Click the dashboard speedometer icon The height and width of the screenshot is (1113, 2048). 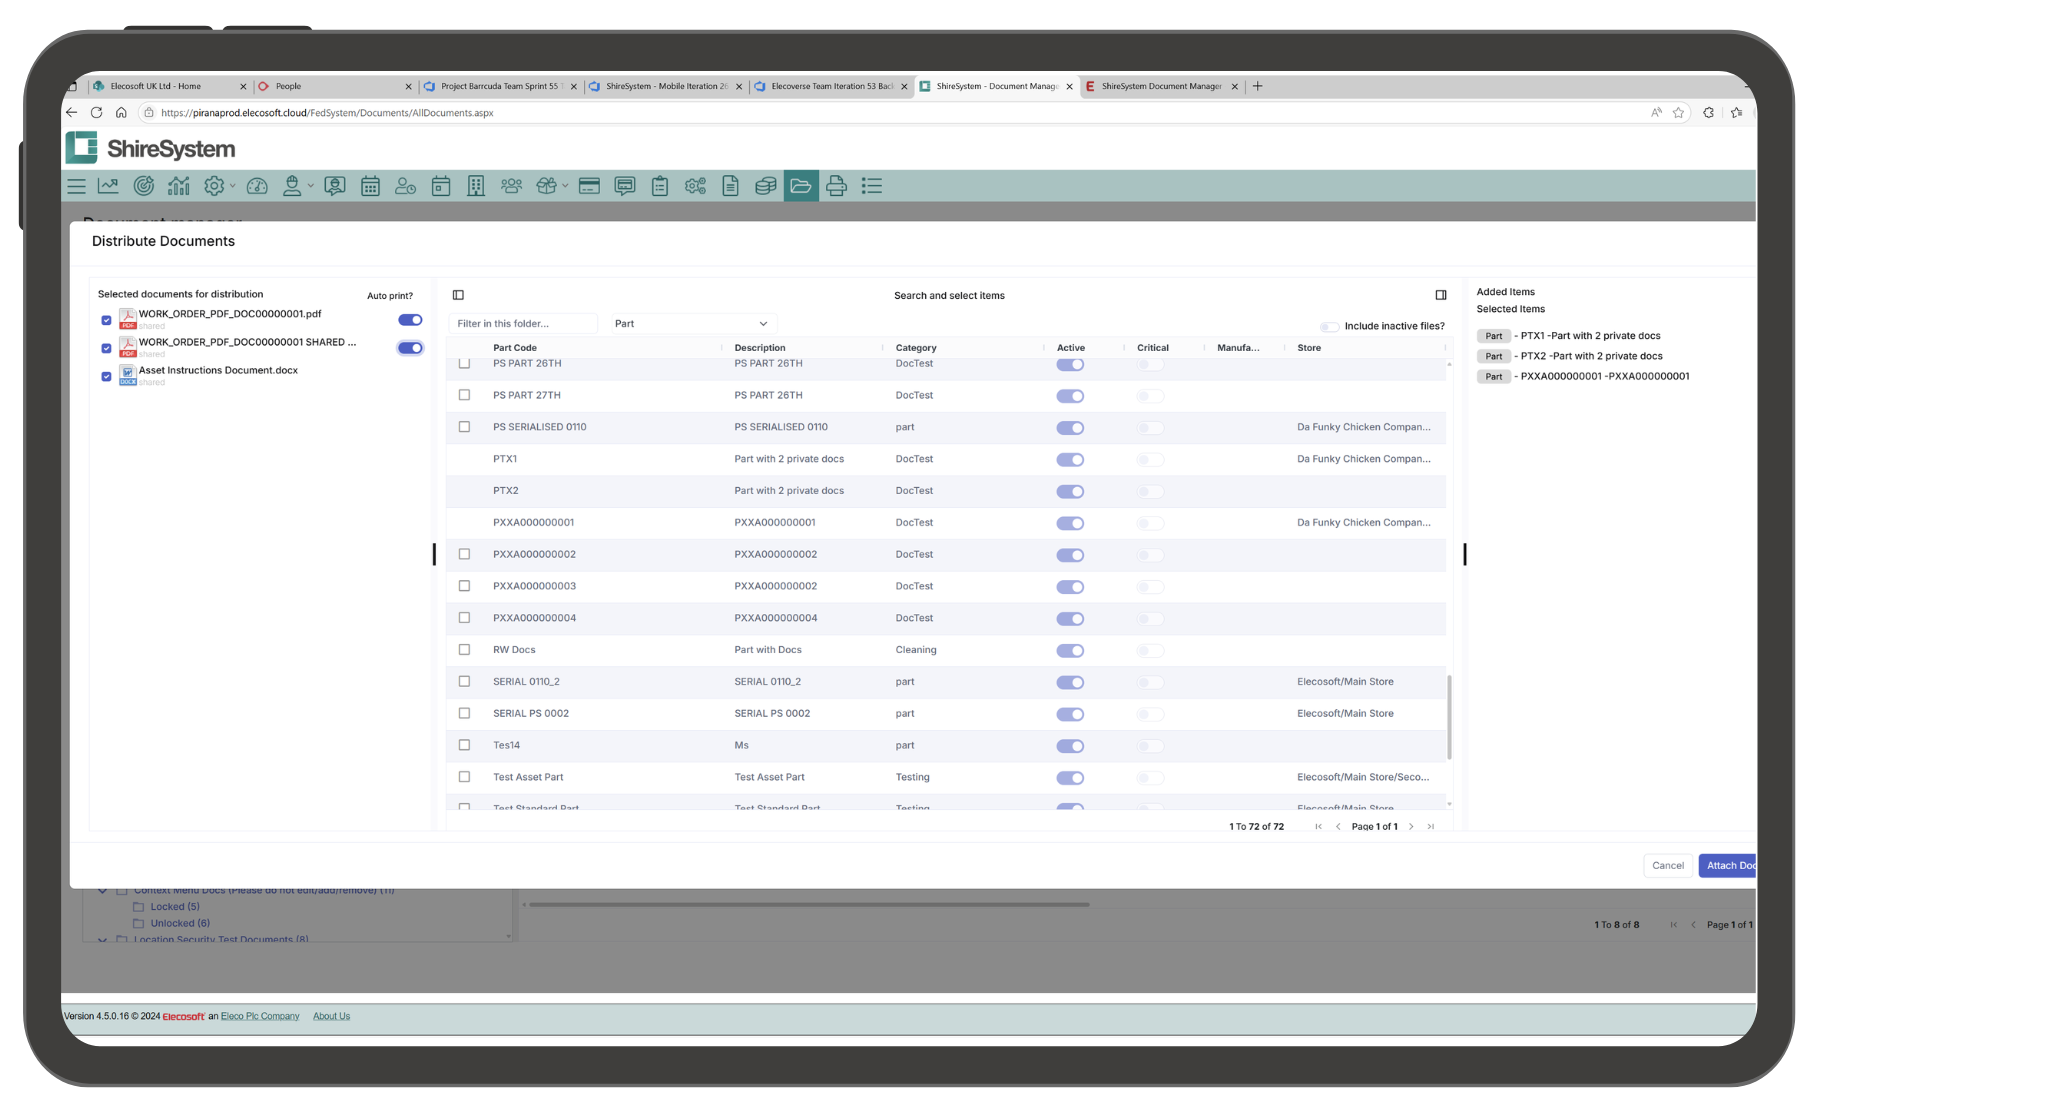pos(257,186)
